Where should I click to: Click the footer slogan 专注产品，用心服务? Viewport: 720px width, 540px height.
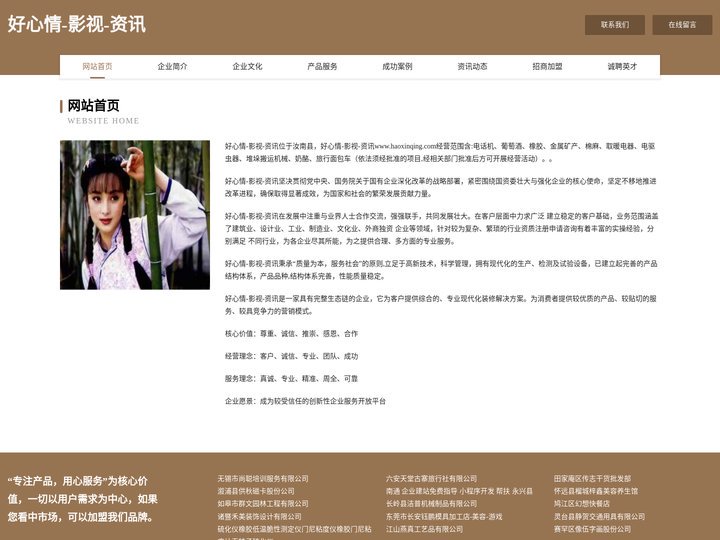point(83,499)
